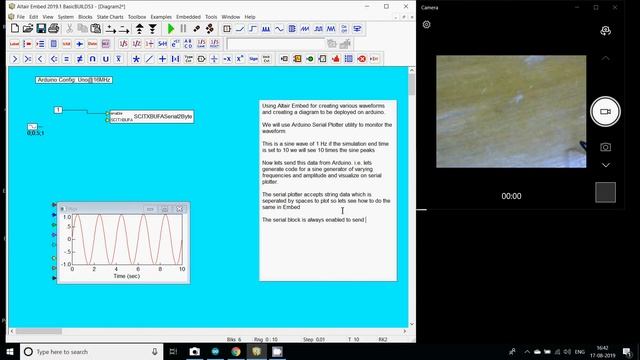Image resolution: width=640 pixels, height=360 pixels.
Task: Show hidden system tray icons chevron
Action: coord(527,351)
